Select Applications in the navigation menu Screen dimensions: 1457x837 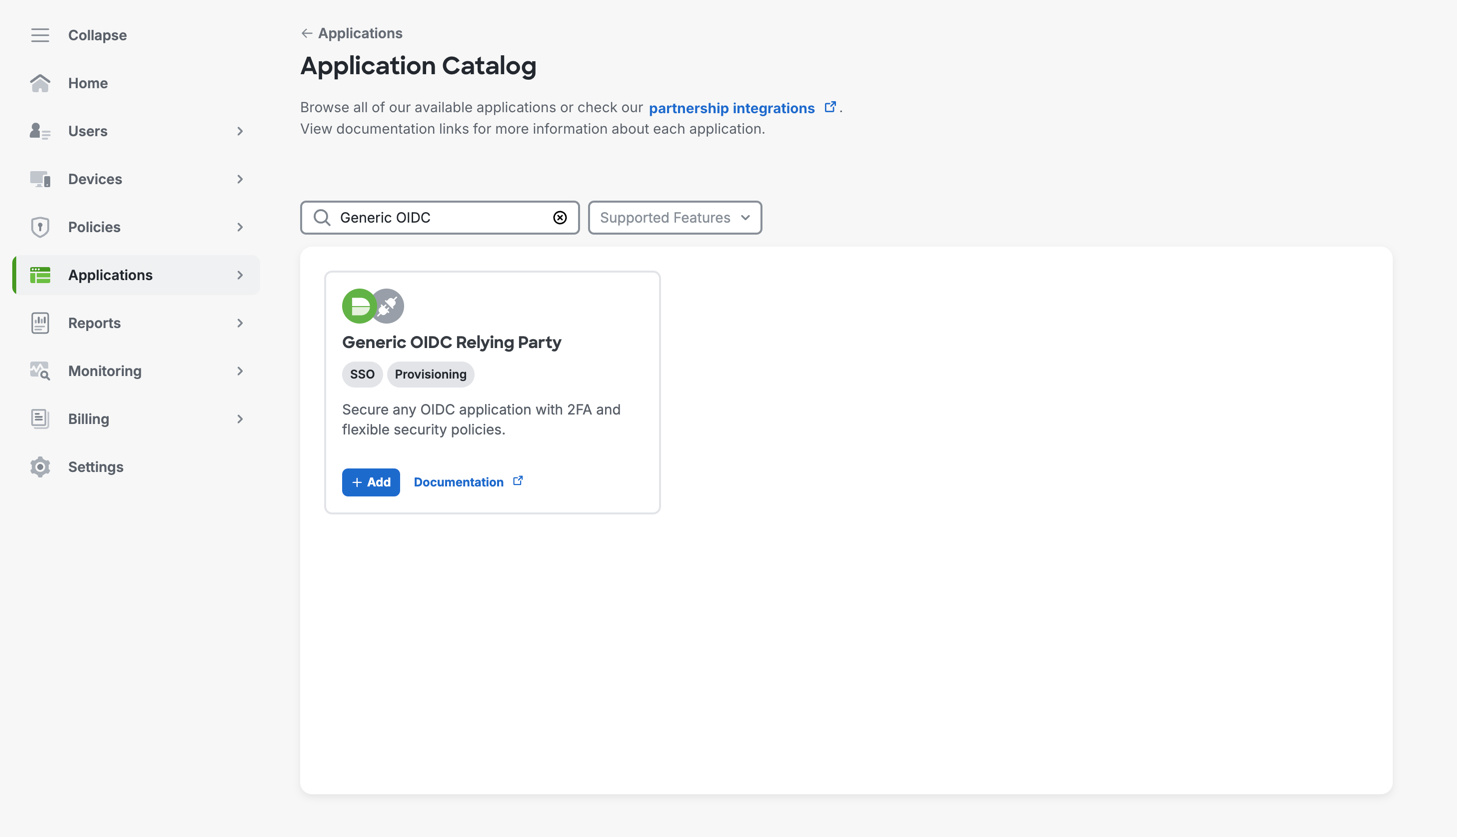[x=110, y=275]
